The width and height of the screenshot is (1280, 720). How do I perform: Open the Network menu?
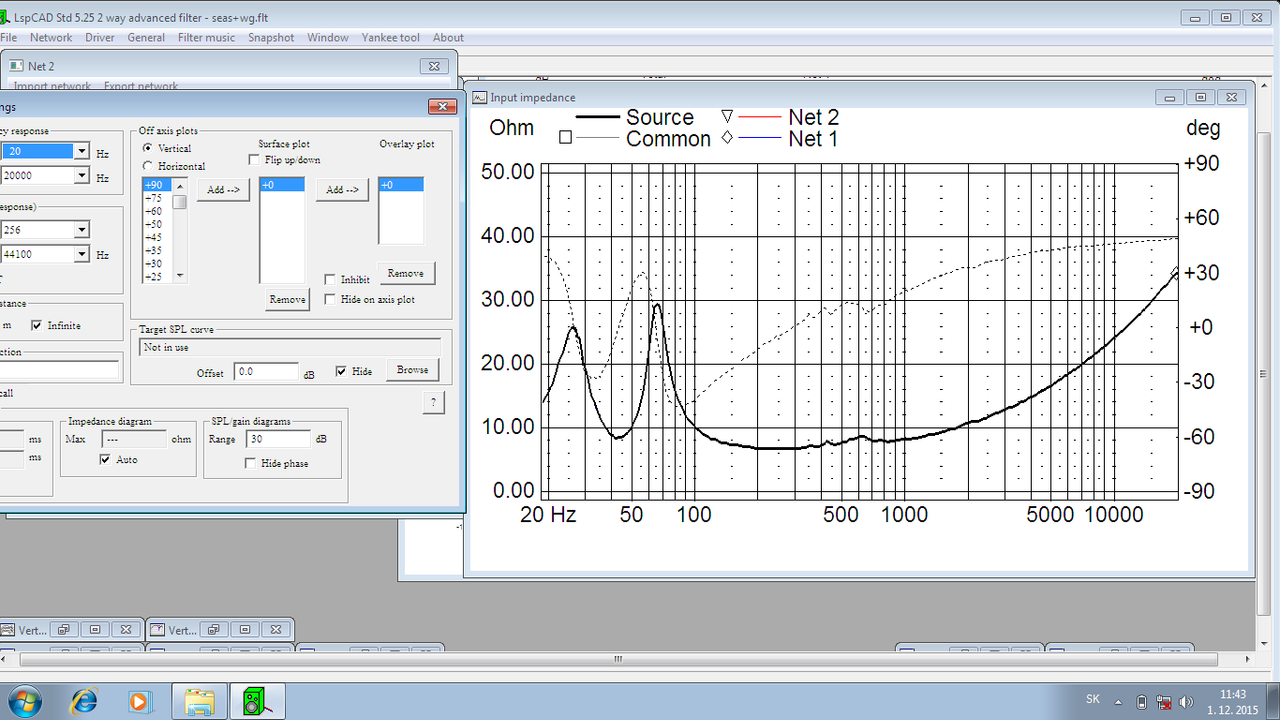click(51, 38)
